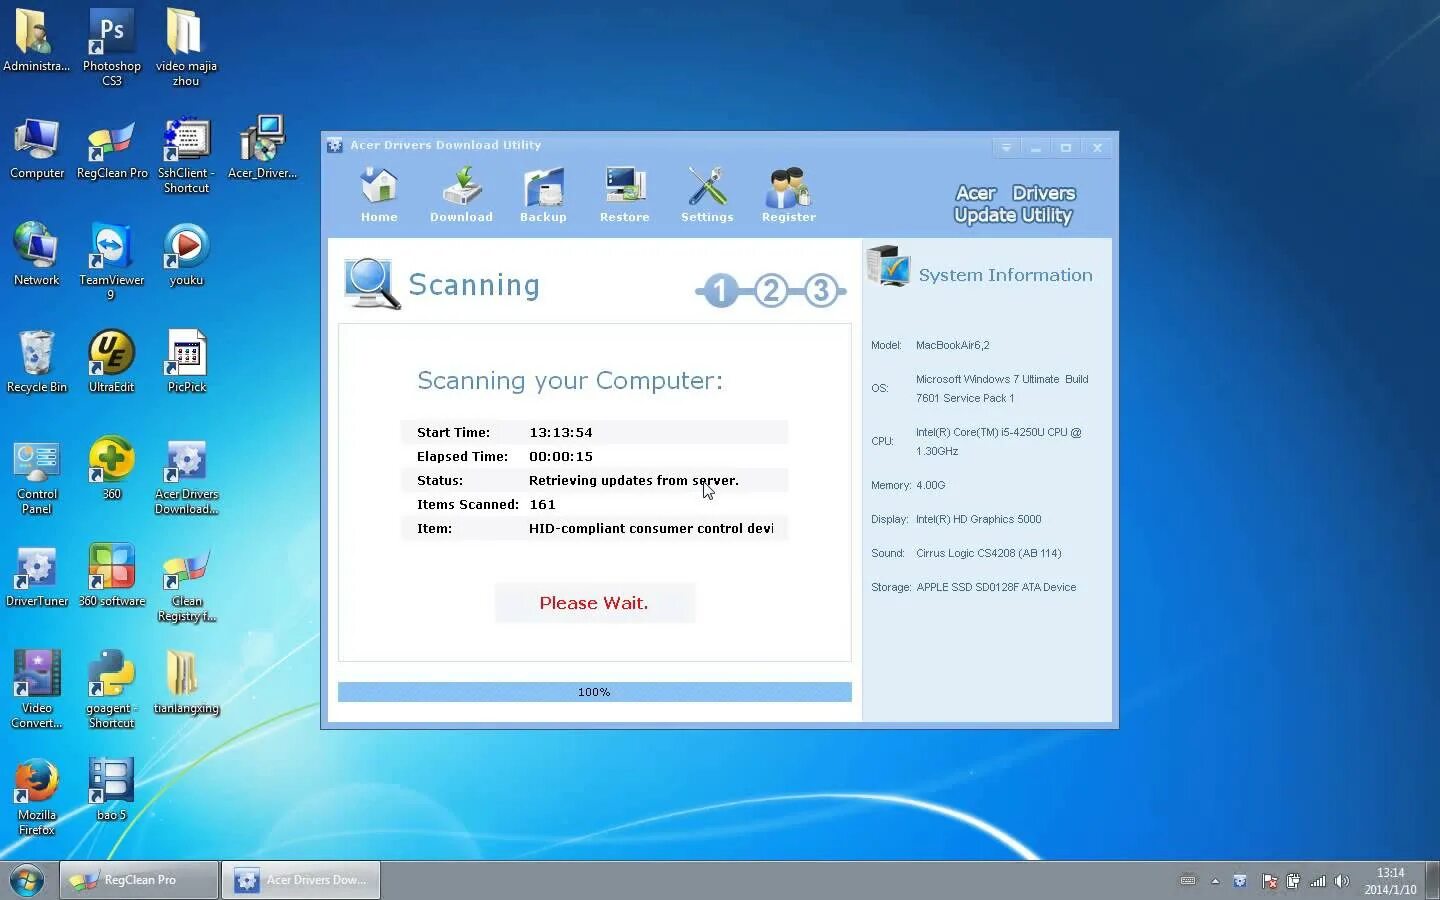Click the Acer Drivers Update Utility logo
1440x900 pixels.
1014,204
